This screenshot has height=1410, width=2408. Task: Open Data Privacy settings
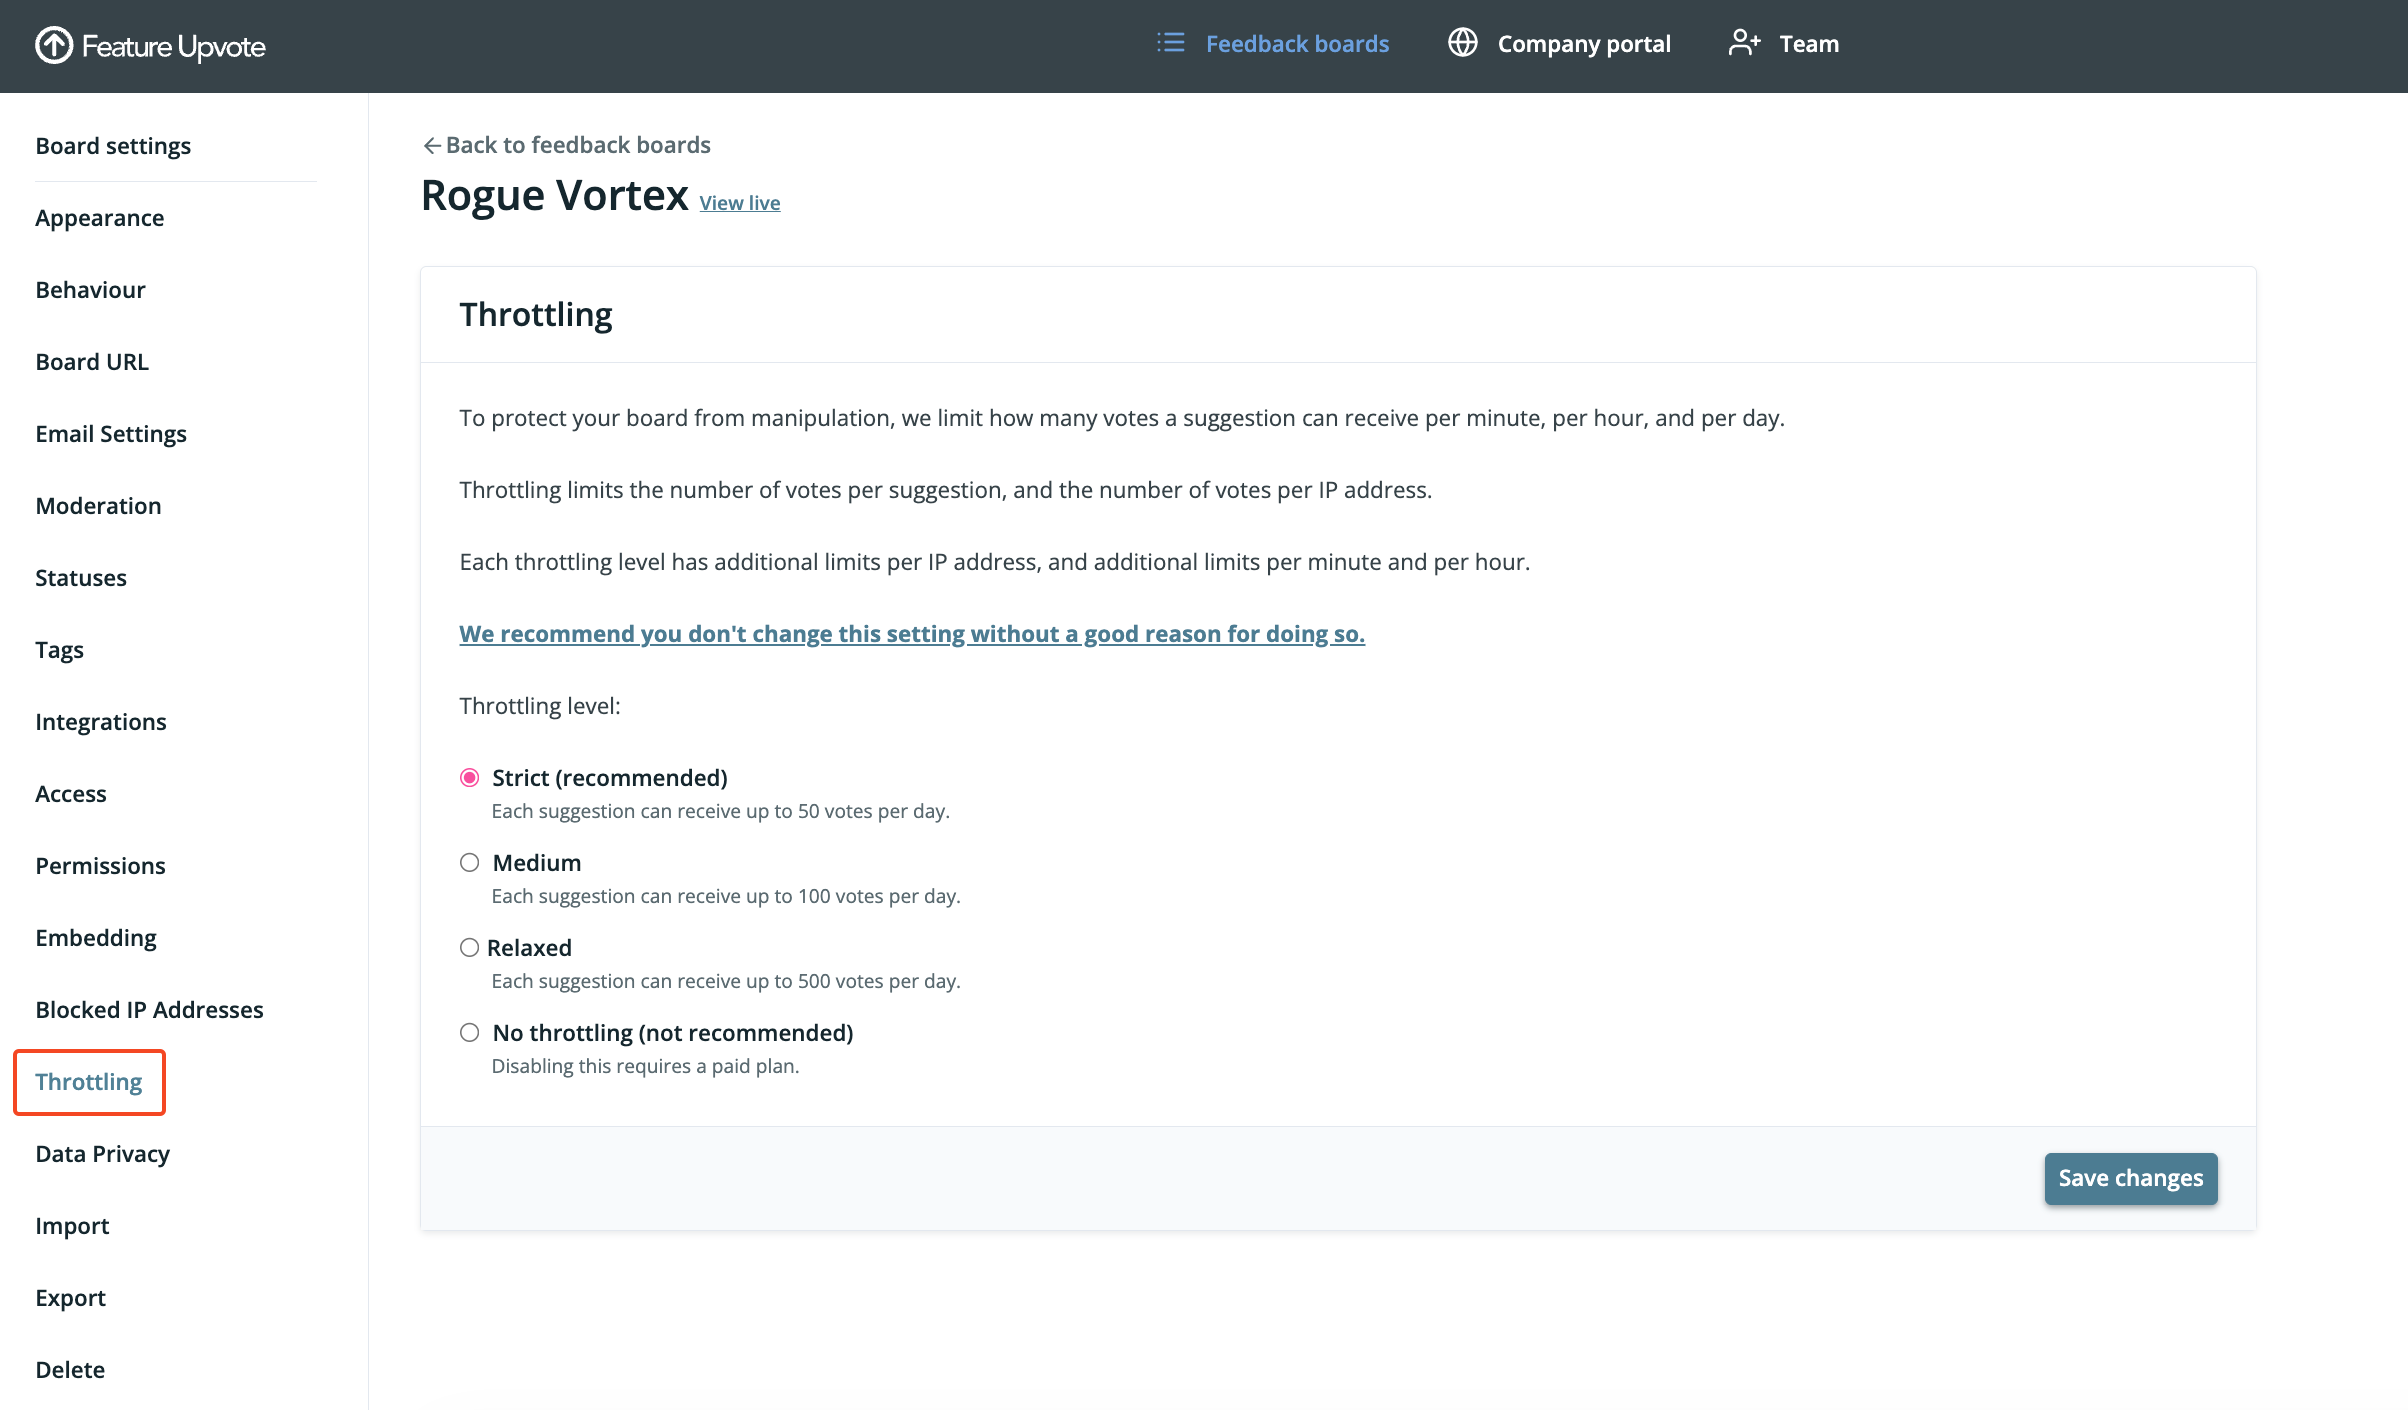(102, 1154)
